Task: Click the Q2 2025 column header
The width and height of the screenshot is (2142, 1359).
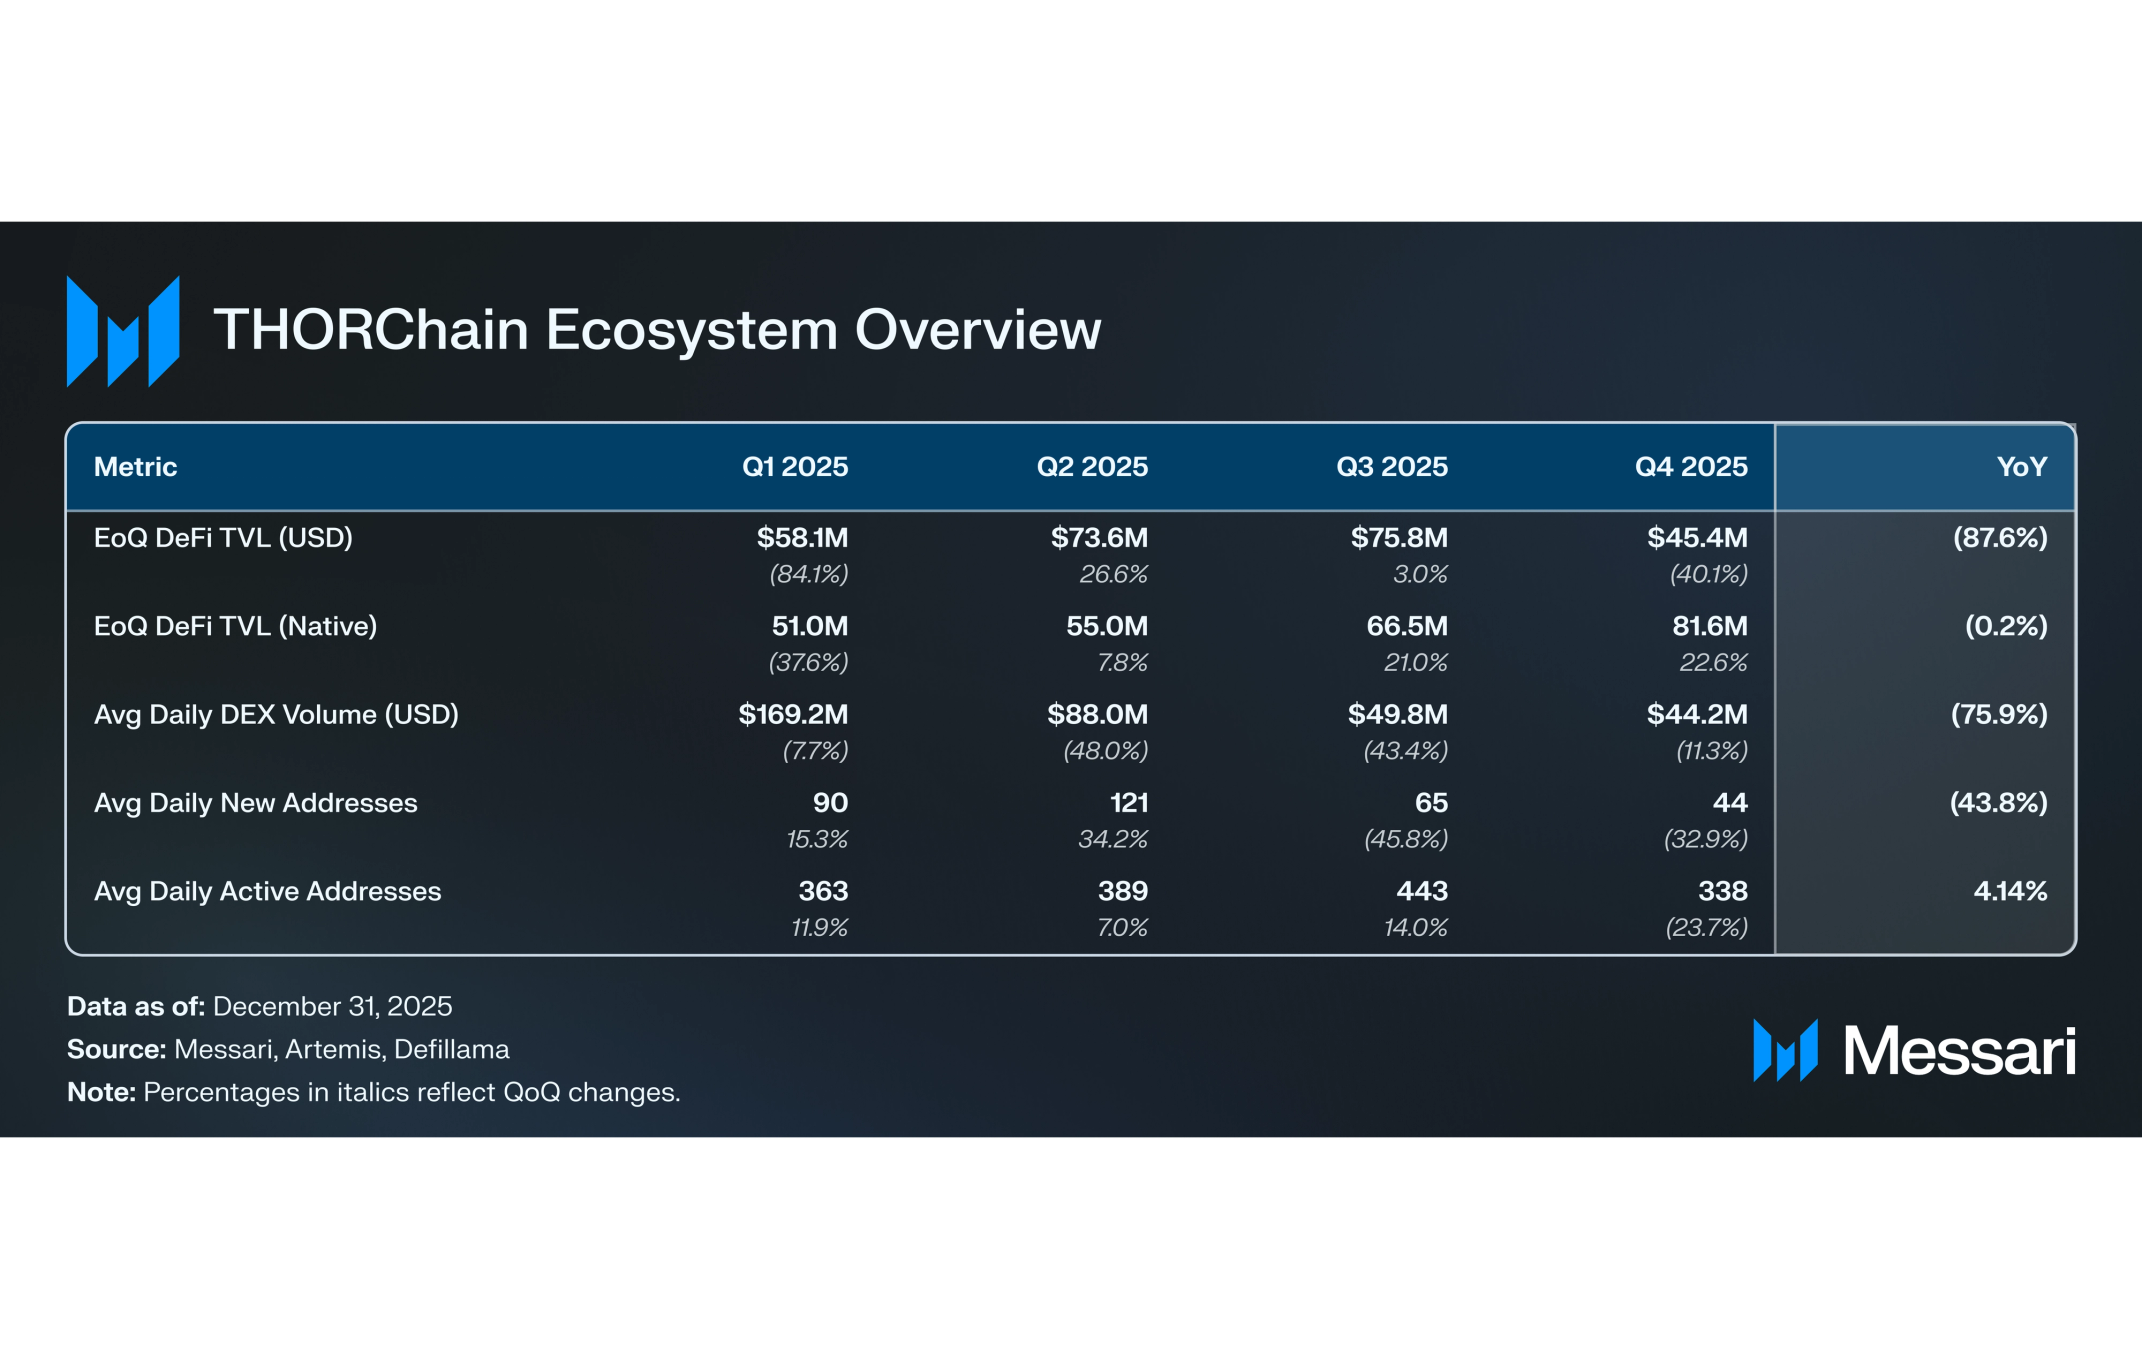Action: [1091, 467]
